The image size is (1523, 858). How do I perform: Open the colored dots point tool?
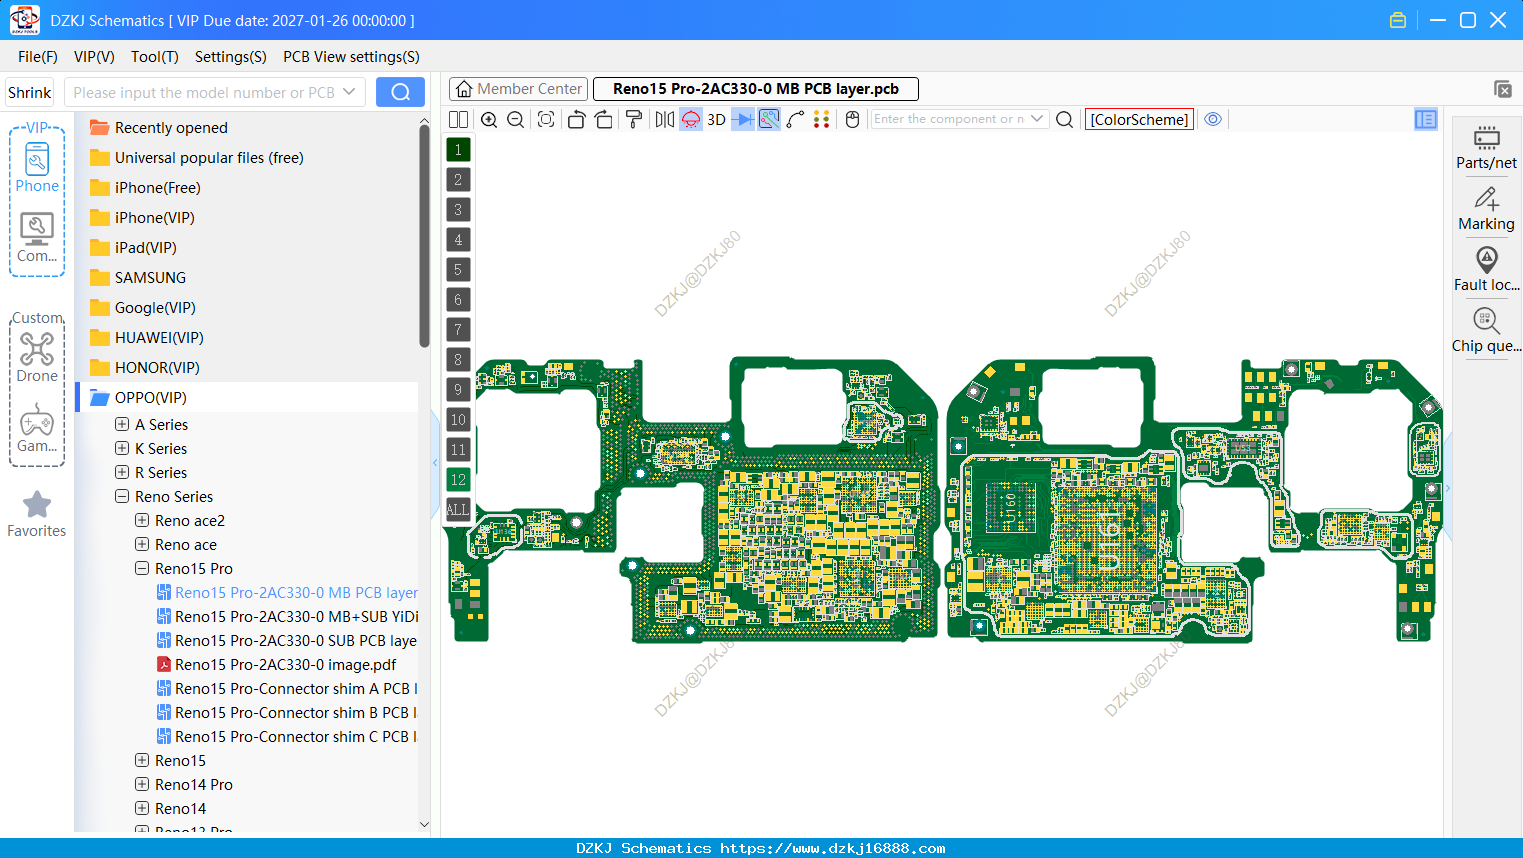coord(822,119)
